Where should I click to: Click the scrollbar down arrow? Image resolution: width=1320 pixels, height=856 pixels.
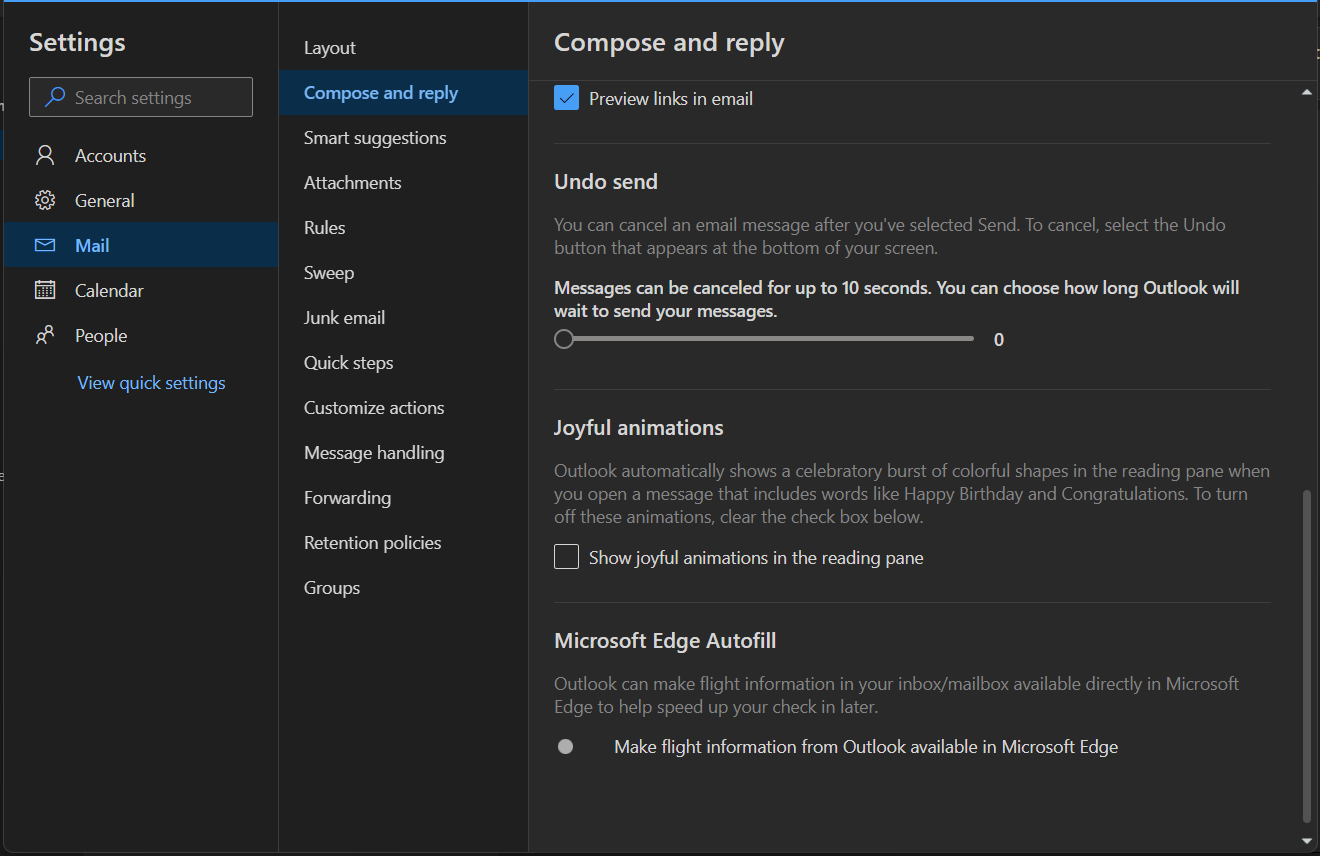1307,841
